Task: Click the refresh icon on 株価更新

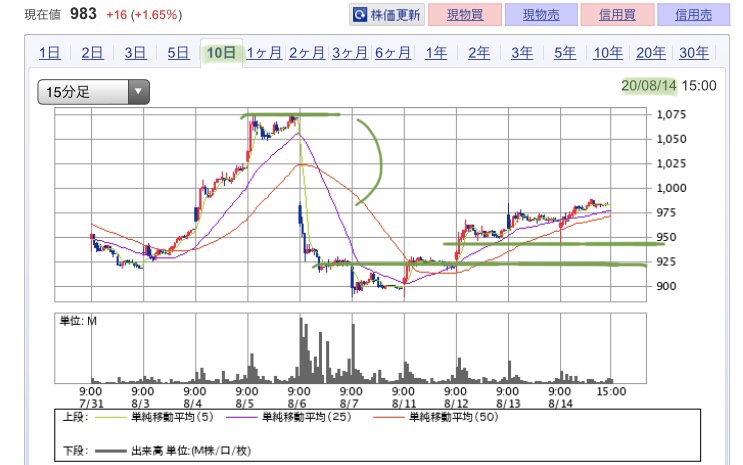Action: pos(360,15)
